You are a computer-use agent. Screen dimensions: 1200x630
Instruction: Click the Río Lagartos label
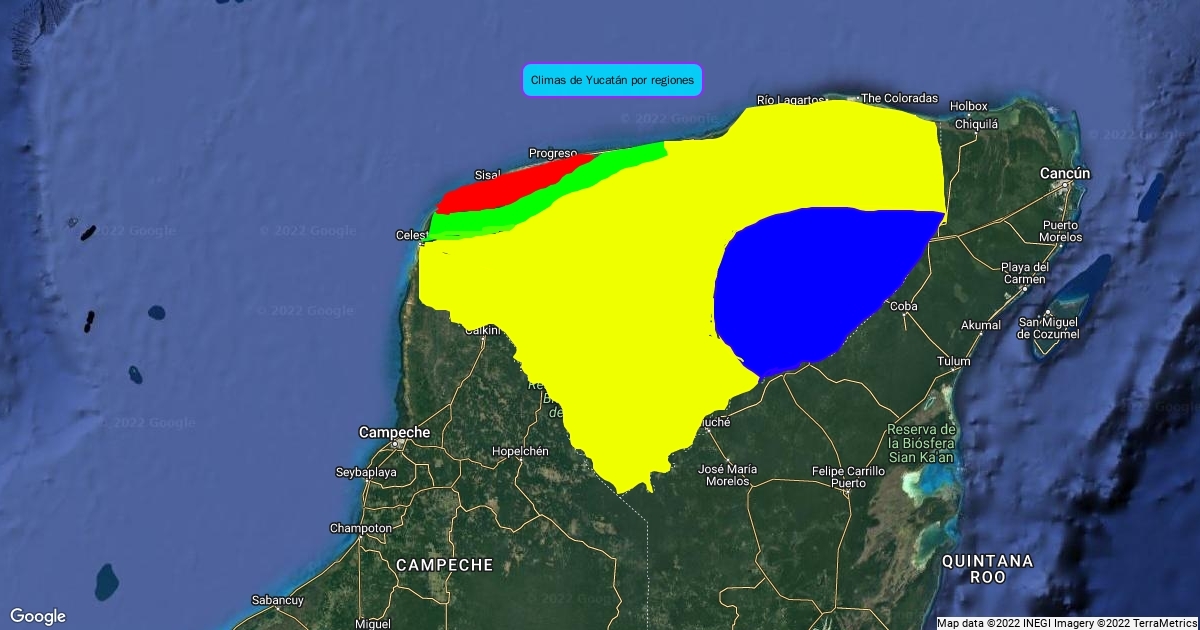[790, 100]
